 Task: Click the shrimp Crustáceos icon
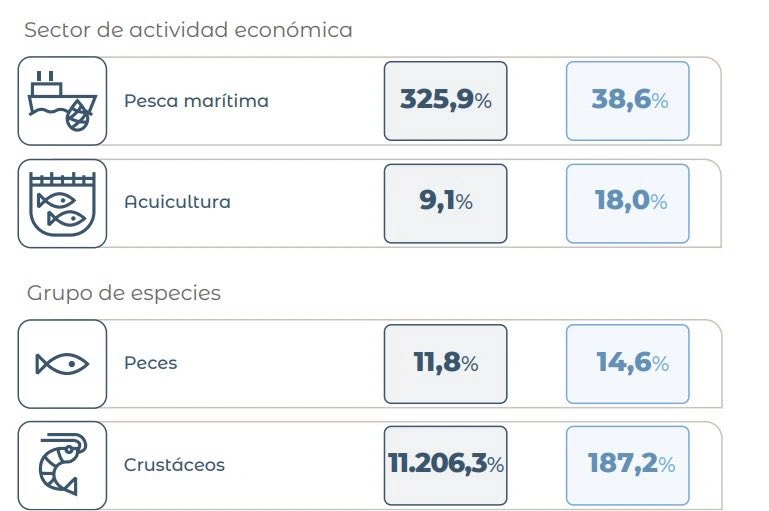pyautogui.click(x=62, y=465)
